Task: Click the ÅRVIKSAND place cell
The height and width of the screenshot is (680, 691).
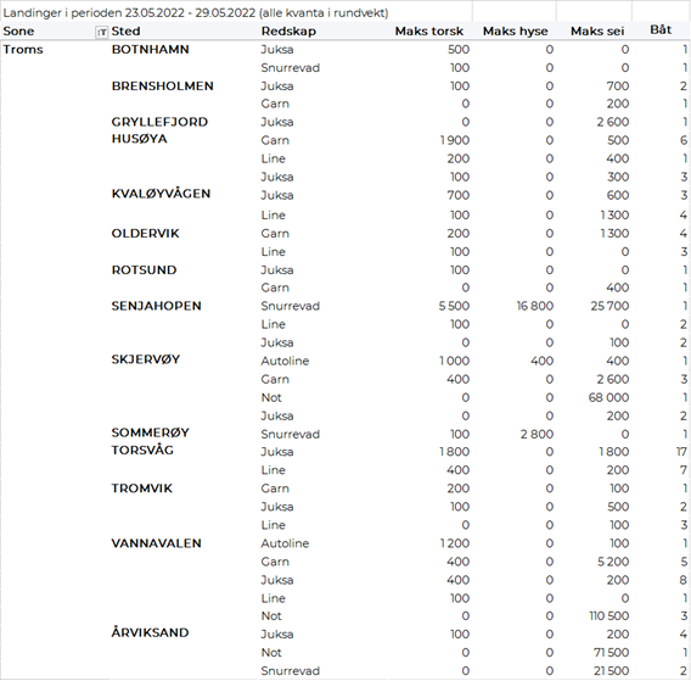Action: point(150,634)
